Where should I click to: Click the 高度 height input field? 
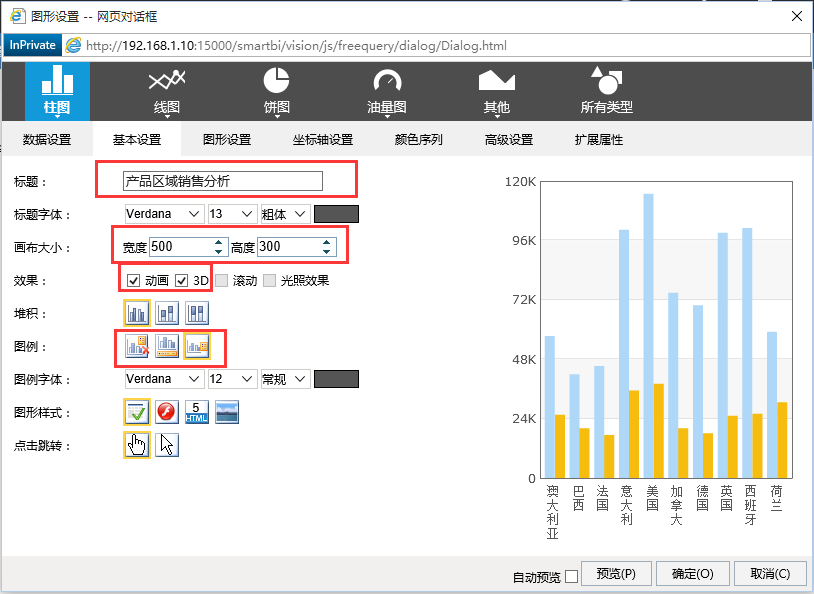tap(297, 247)
